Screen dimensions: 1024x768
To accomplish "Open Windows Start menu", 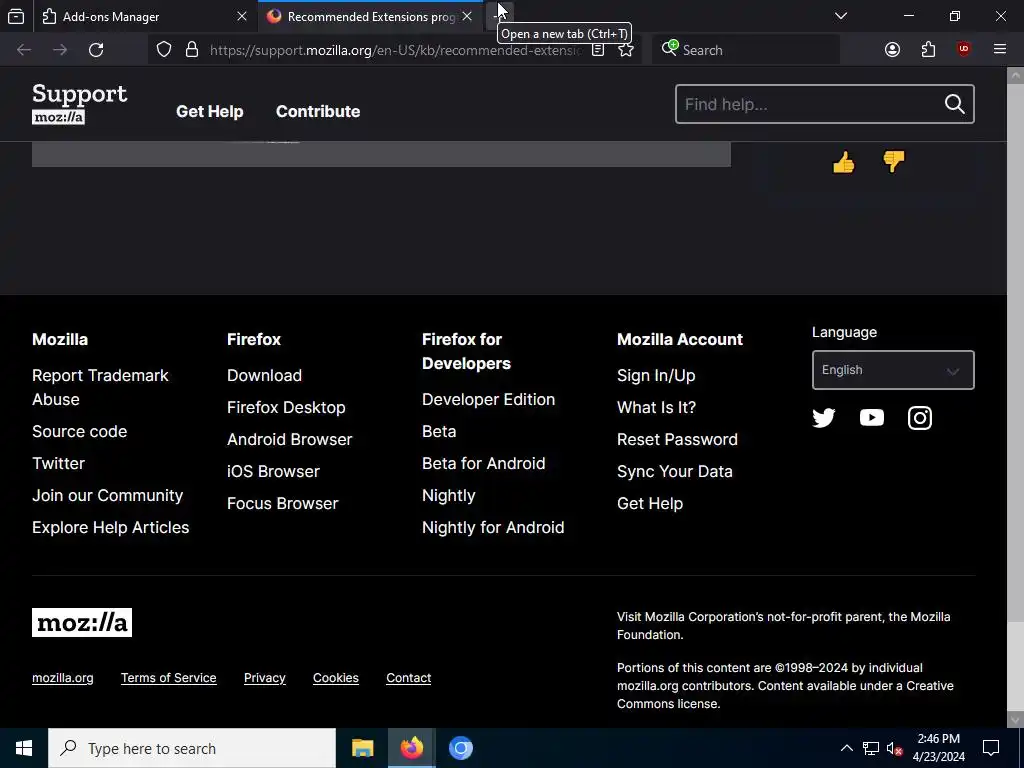I will (24, 748).
